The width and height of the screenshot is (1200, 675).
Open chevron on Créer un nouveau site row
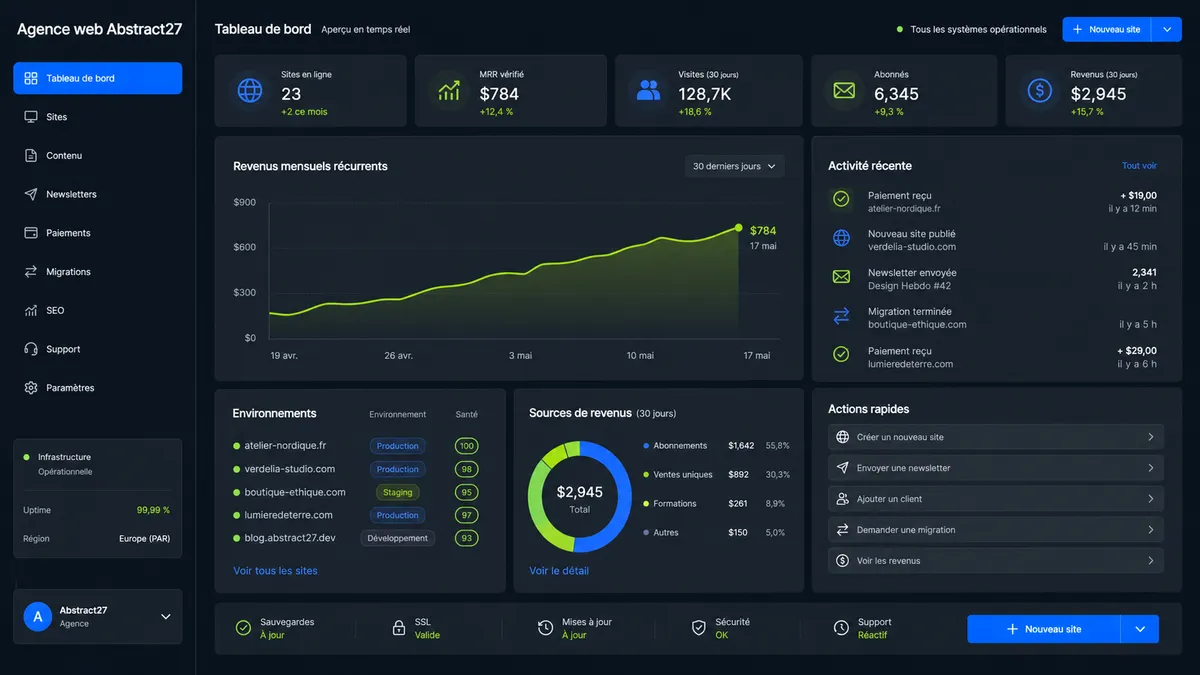1151,437
